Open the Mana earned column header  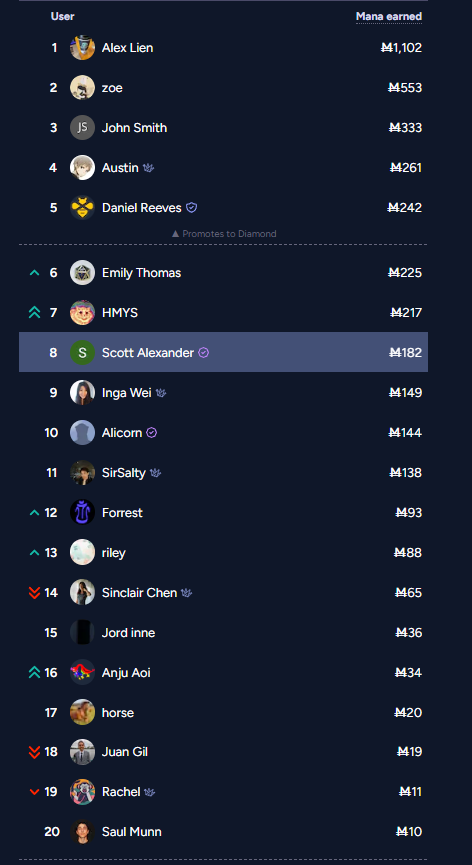click(x=389, y=17)
